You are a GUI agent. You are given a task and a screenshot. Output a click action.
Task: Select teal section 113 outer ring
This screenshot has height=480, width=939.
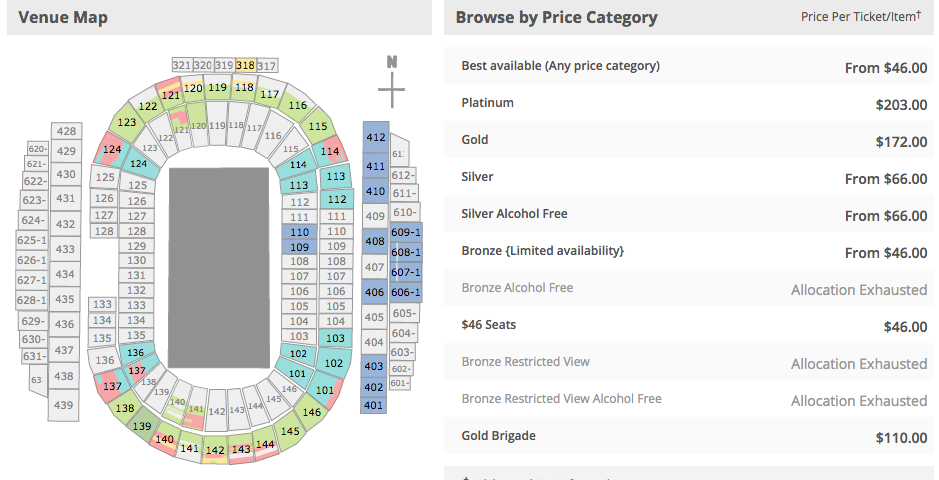pos(336,177)
